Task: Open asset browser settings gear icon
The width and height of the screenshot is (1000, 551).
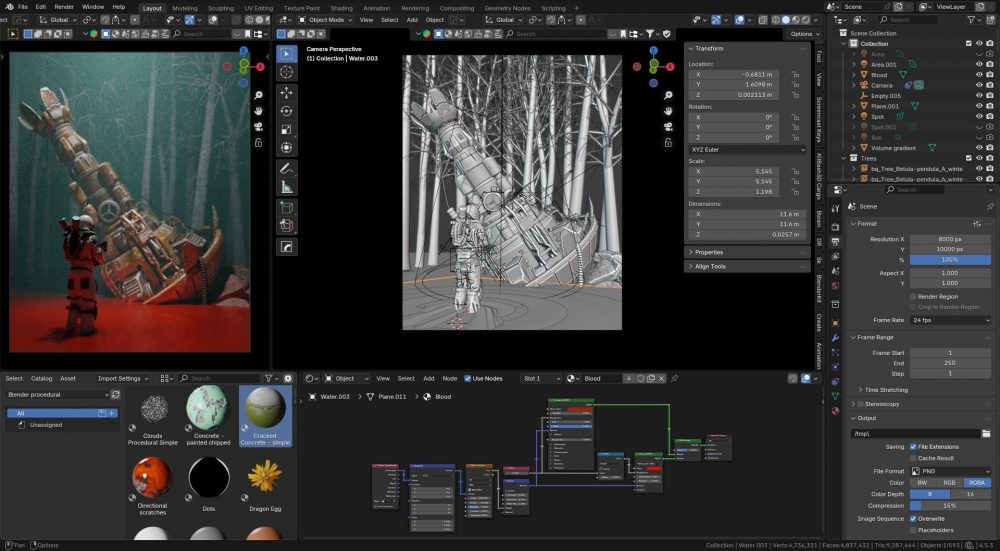Action: coord(288,379)
